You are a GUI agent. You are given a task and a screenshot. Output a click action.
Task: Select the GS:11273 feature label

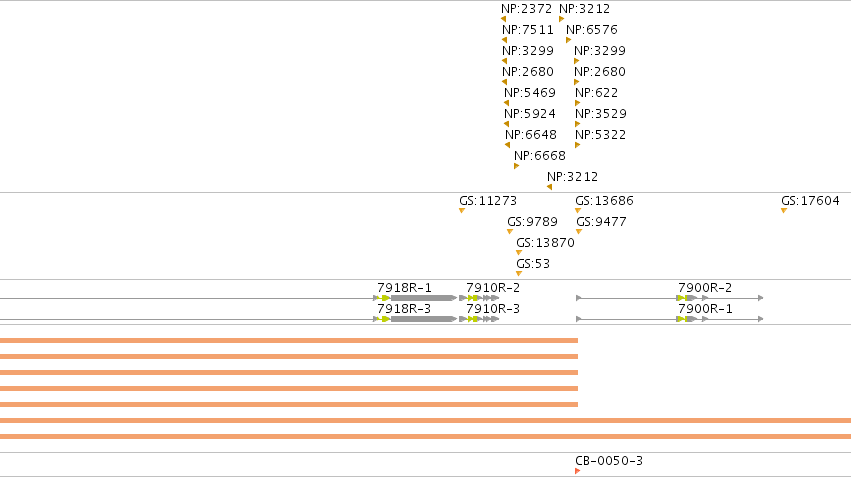click(x=488, y=201)
